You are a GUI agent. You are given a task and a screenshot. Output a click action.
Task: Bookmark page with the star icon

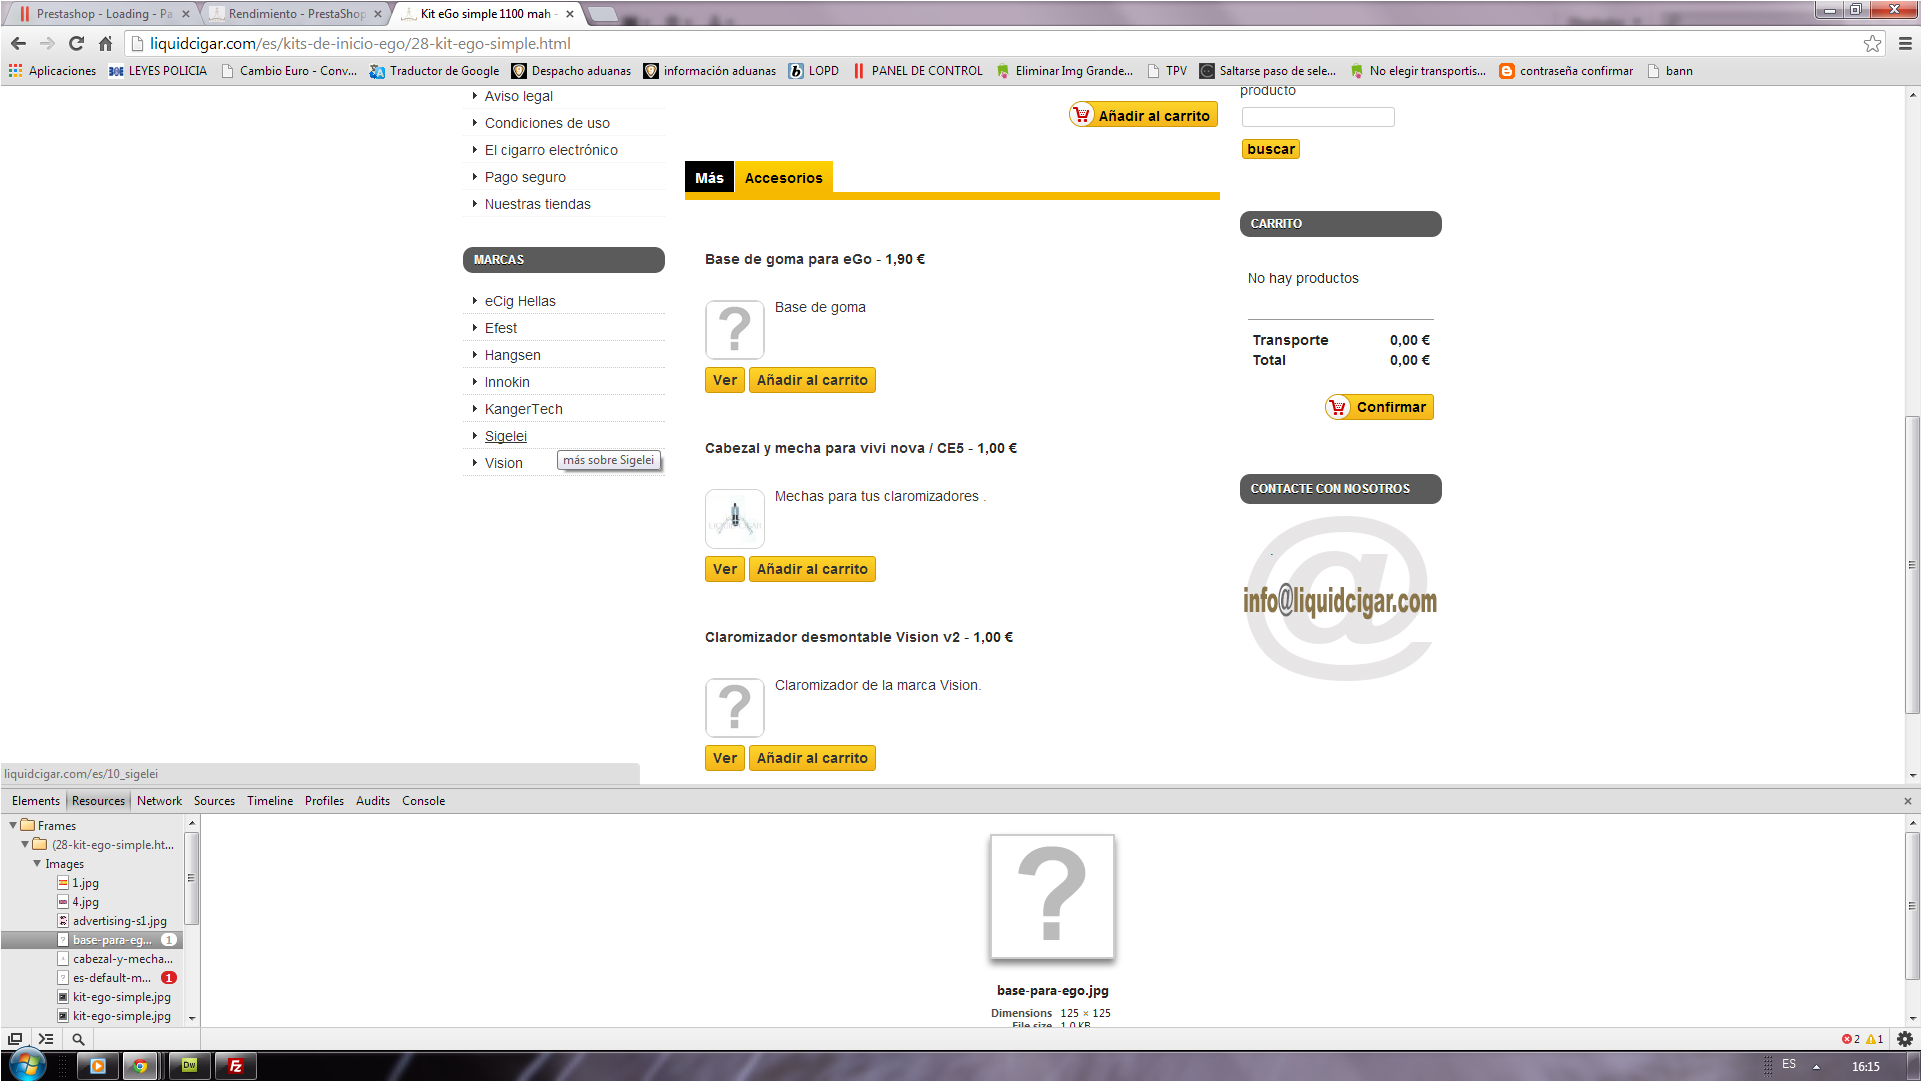tap(1872, 43)
